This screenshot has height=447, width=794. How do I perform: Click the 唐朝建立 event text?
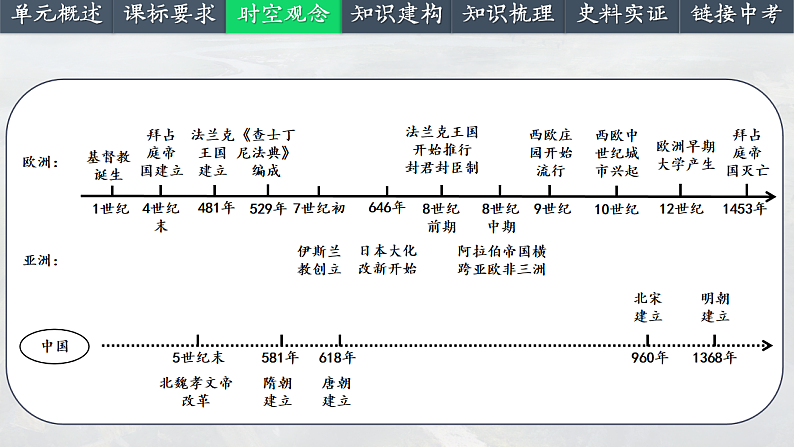coord(336,391)
